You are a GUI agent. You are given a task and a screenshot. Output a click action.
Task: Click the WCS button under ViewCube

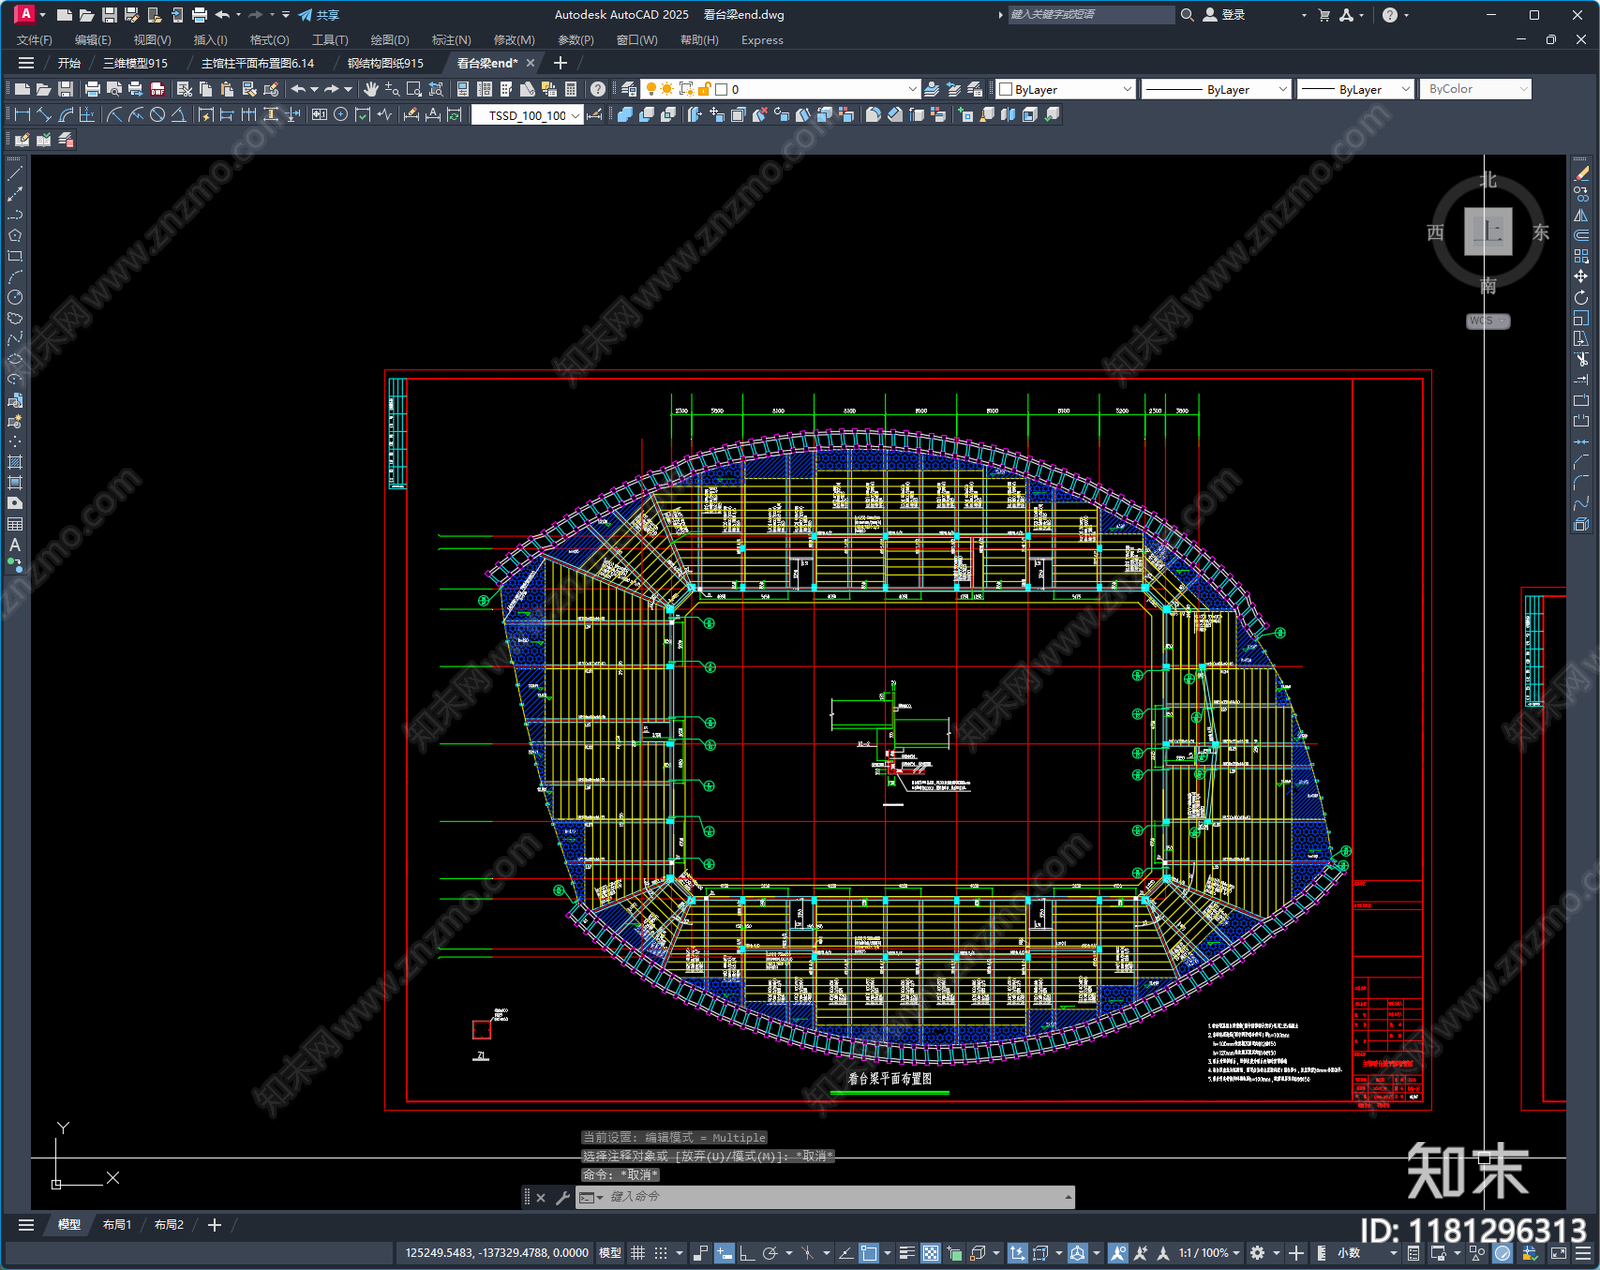[x=1488, y=321]
